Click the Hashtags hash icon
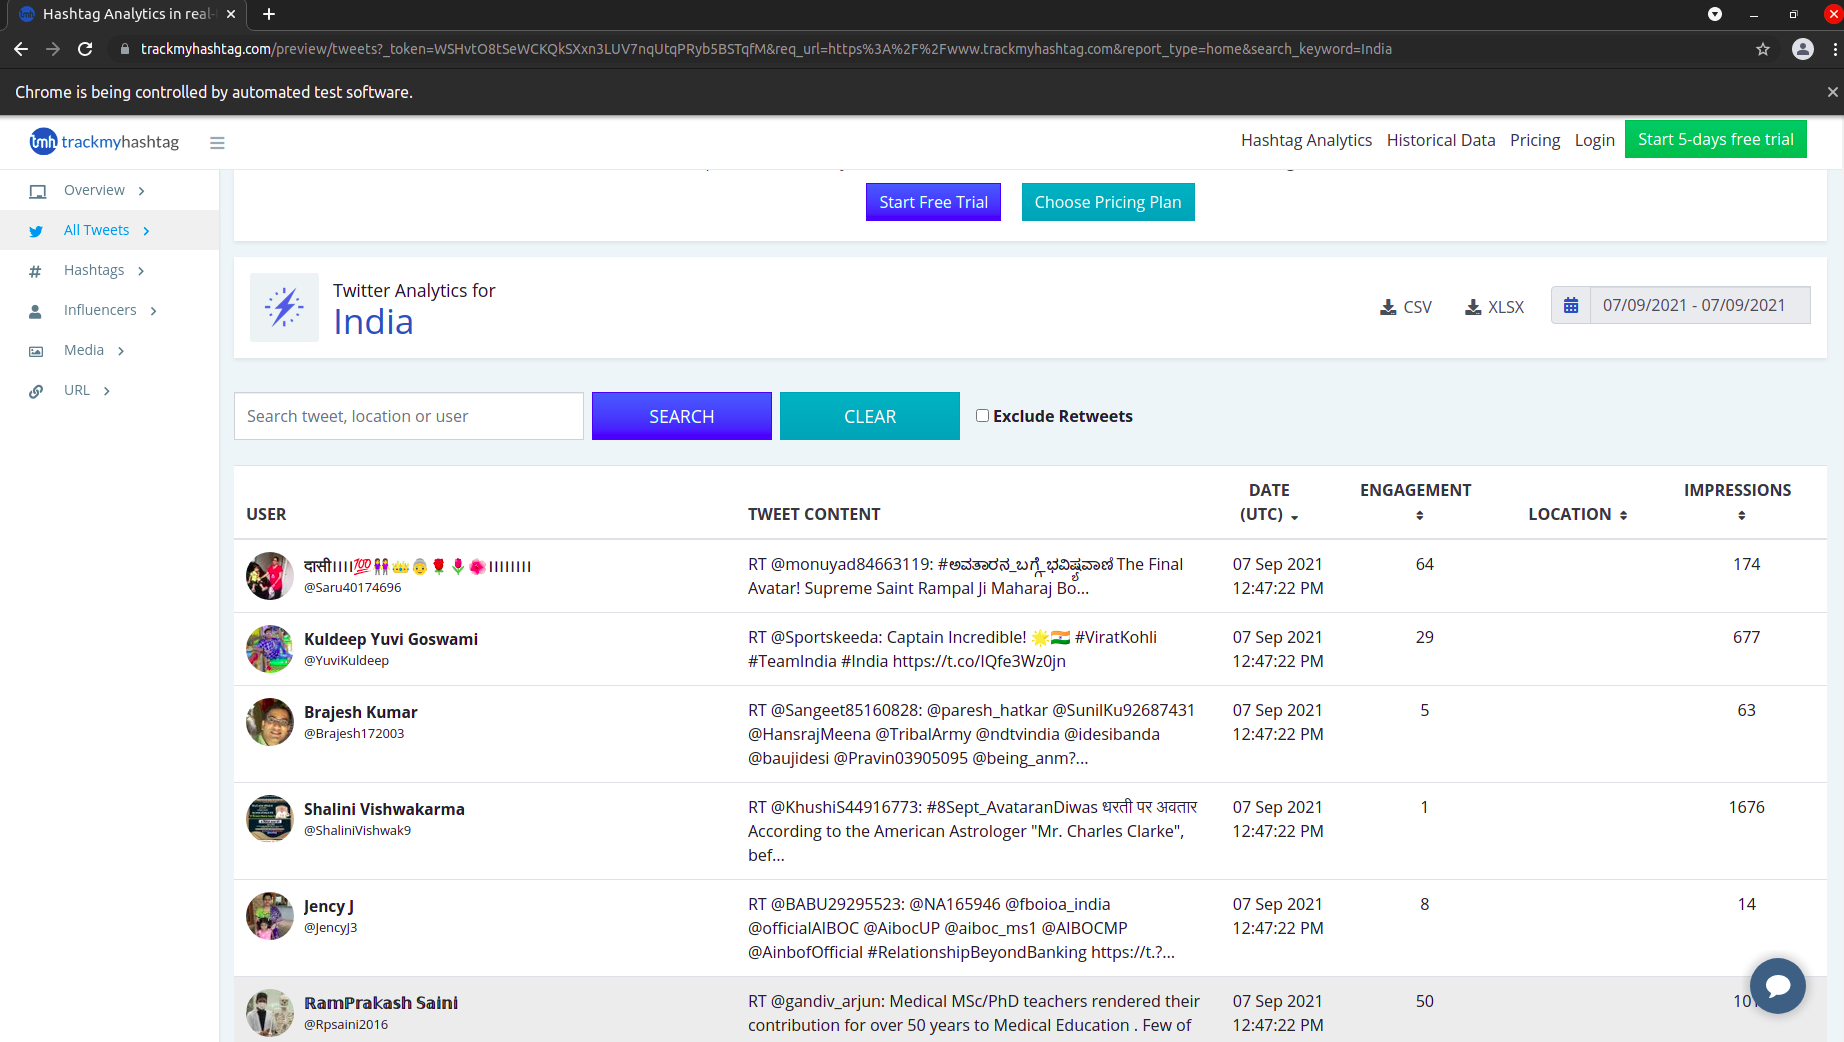 35,271
